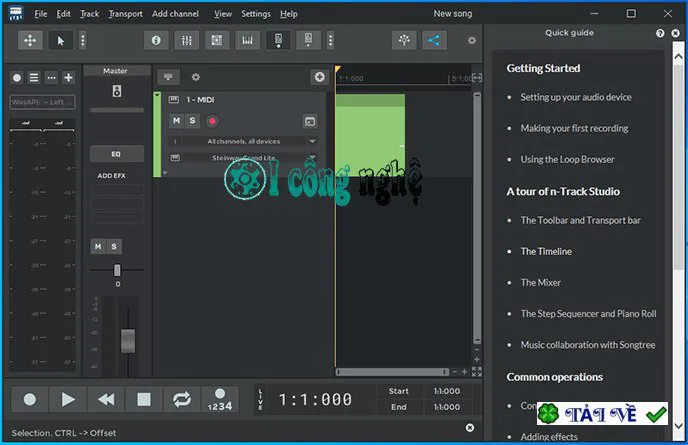This screenshot has height=445, width=688.
Task: Start playback with play button
Action: [68, 399]
